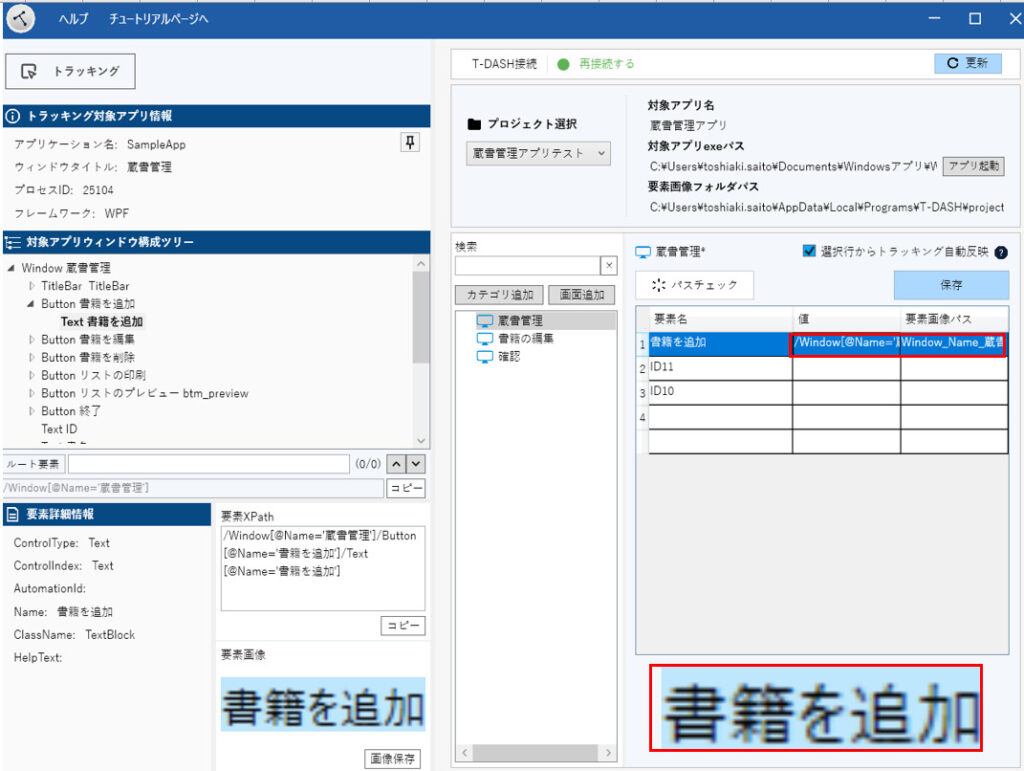This screenshot has height=771, width=1024.
Task: Click the トラッキング button
Action: 71,71
